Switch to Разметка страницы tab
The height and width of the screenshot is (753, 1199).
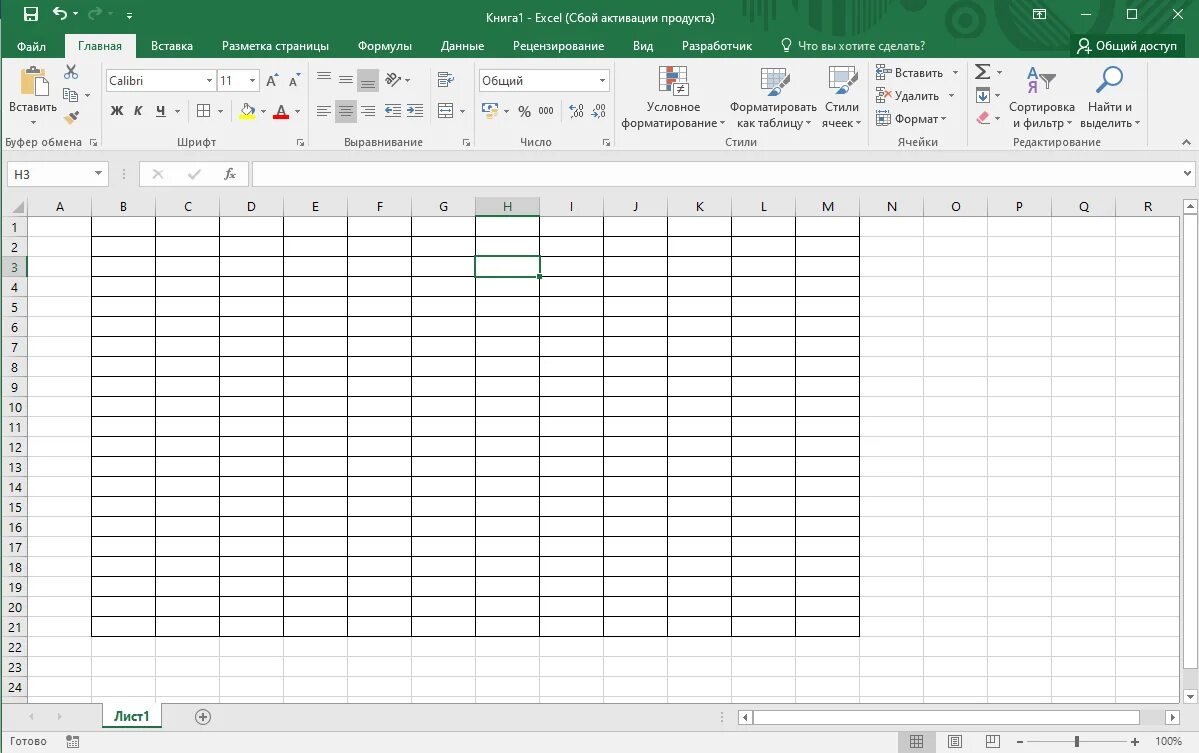275,46
